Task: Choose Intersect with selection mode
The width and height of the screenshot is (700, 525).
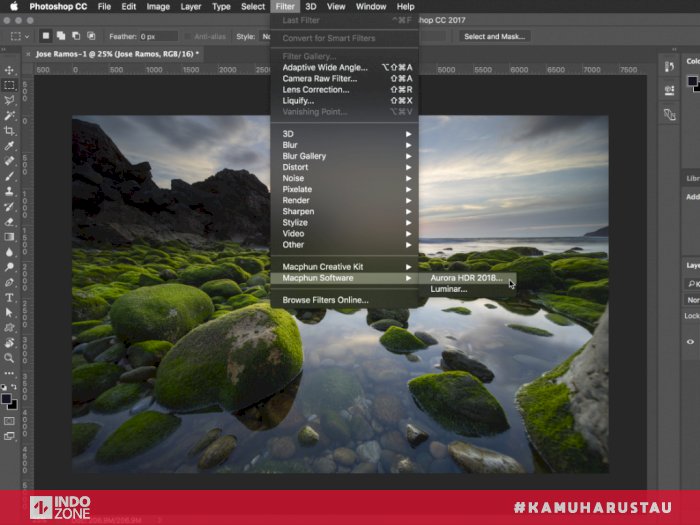Action: [x=91, y=36]
